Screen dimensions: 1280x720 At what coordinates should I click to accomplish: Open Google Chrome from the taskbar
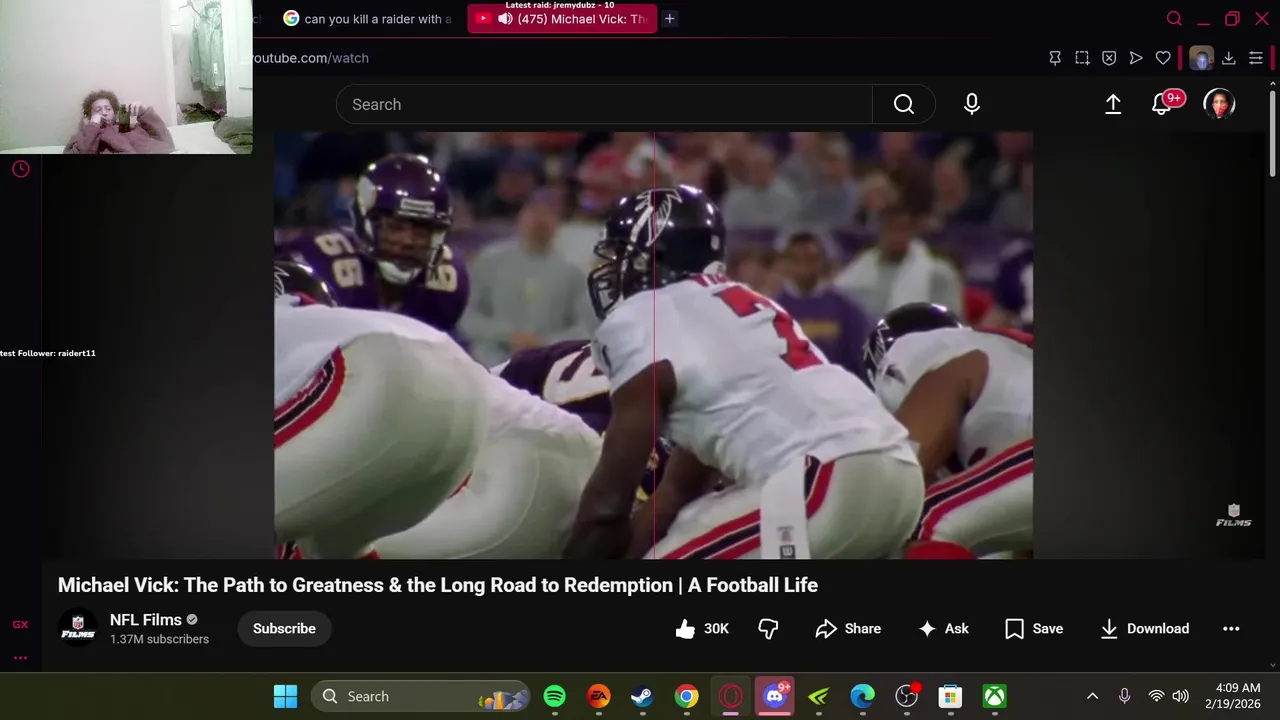686,696
